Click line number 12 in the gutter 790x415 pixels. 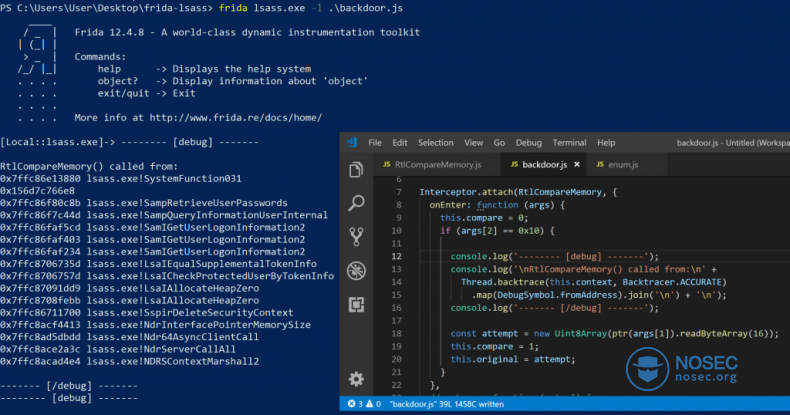(397, 256)
